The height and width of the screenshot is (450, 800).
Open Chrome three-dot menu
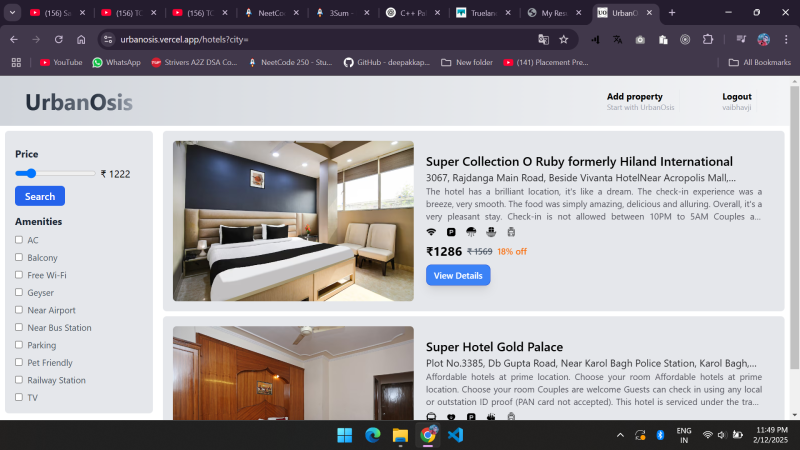pyautogui.click(x=786, y=39)
